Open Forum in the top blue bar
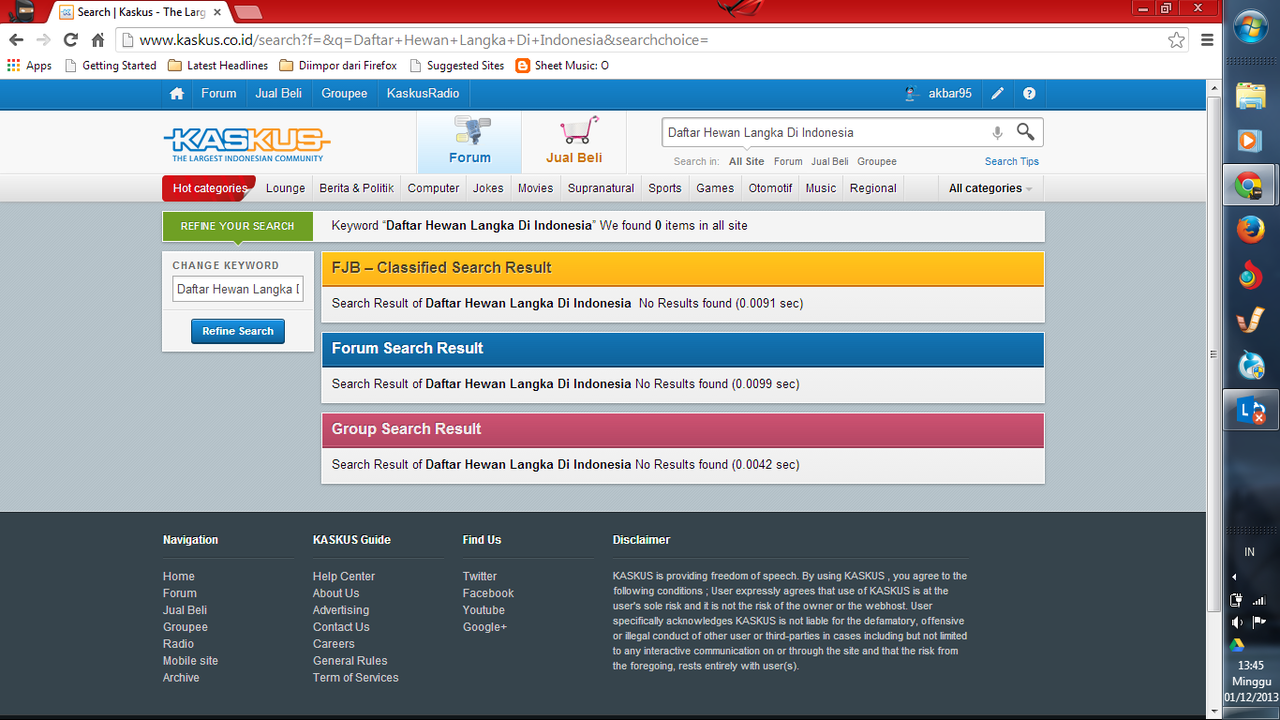 pyautogui.click(x=219, y=94)
